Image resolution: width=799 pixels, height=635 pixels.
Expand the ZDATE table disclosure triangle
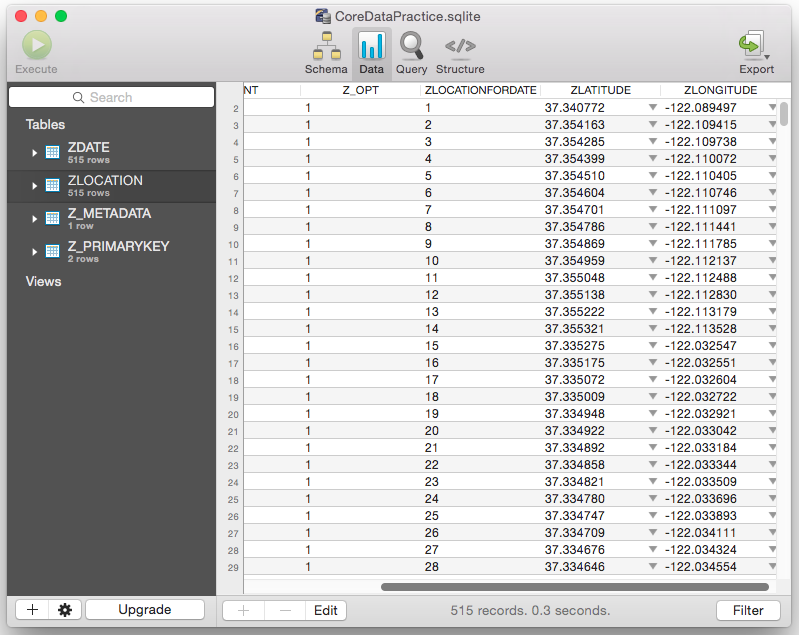pyautogui.click(x=34, y=152)
